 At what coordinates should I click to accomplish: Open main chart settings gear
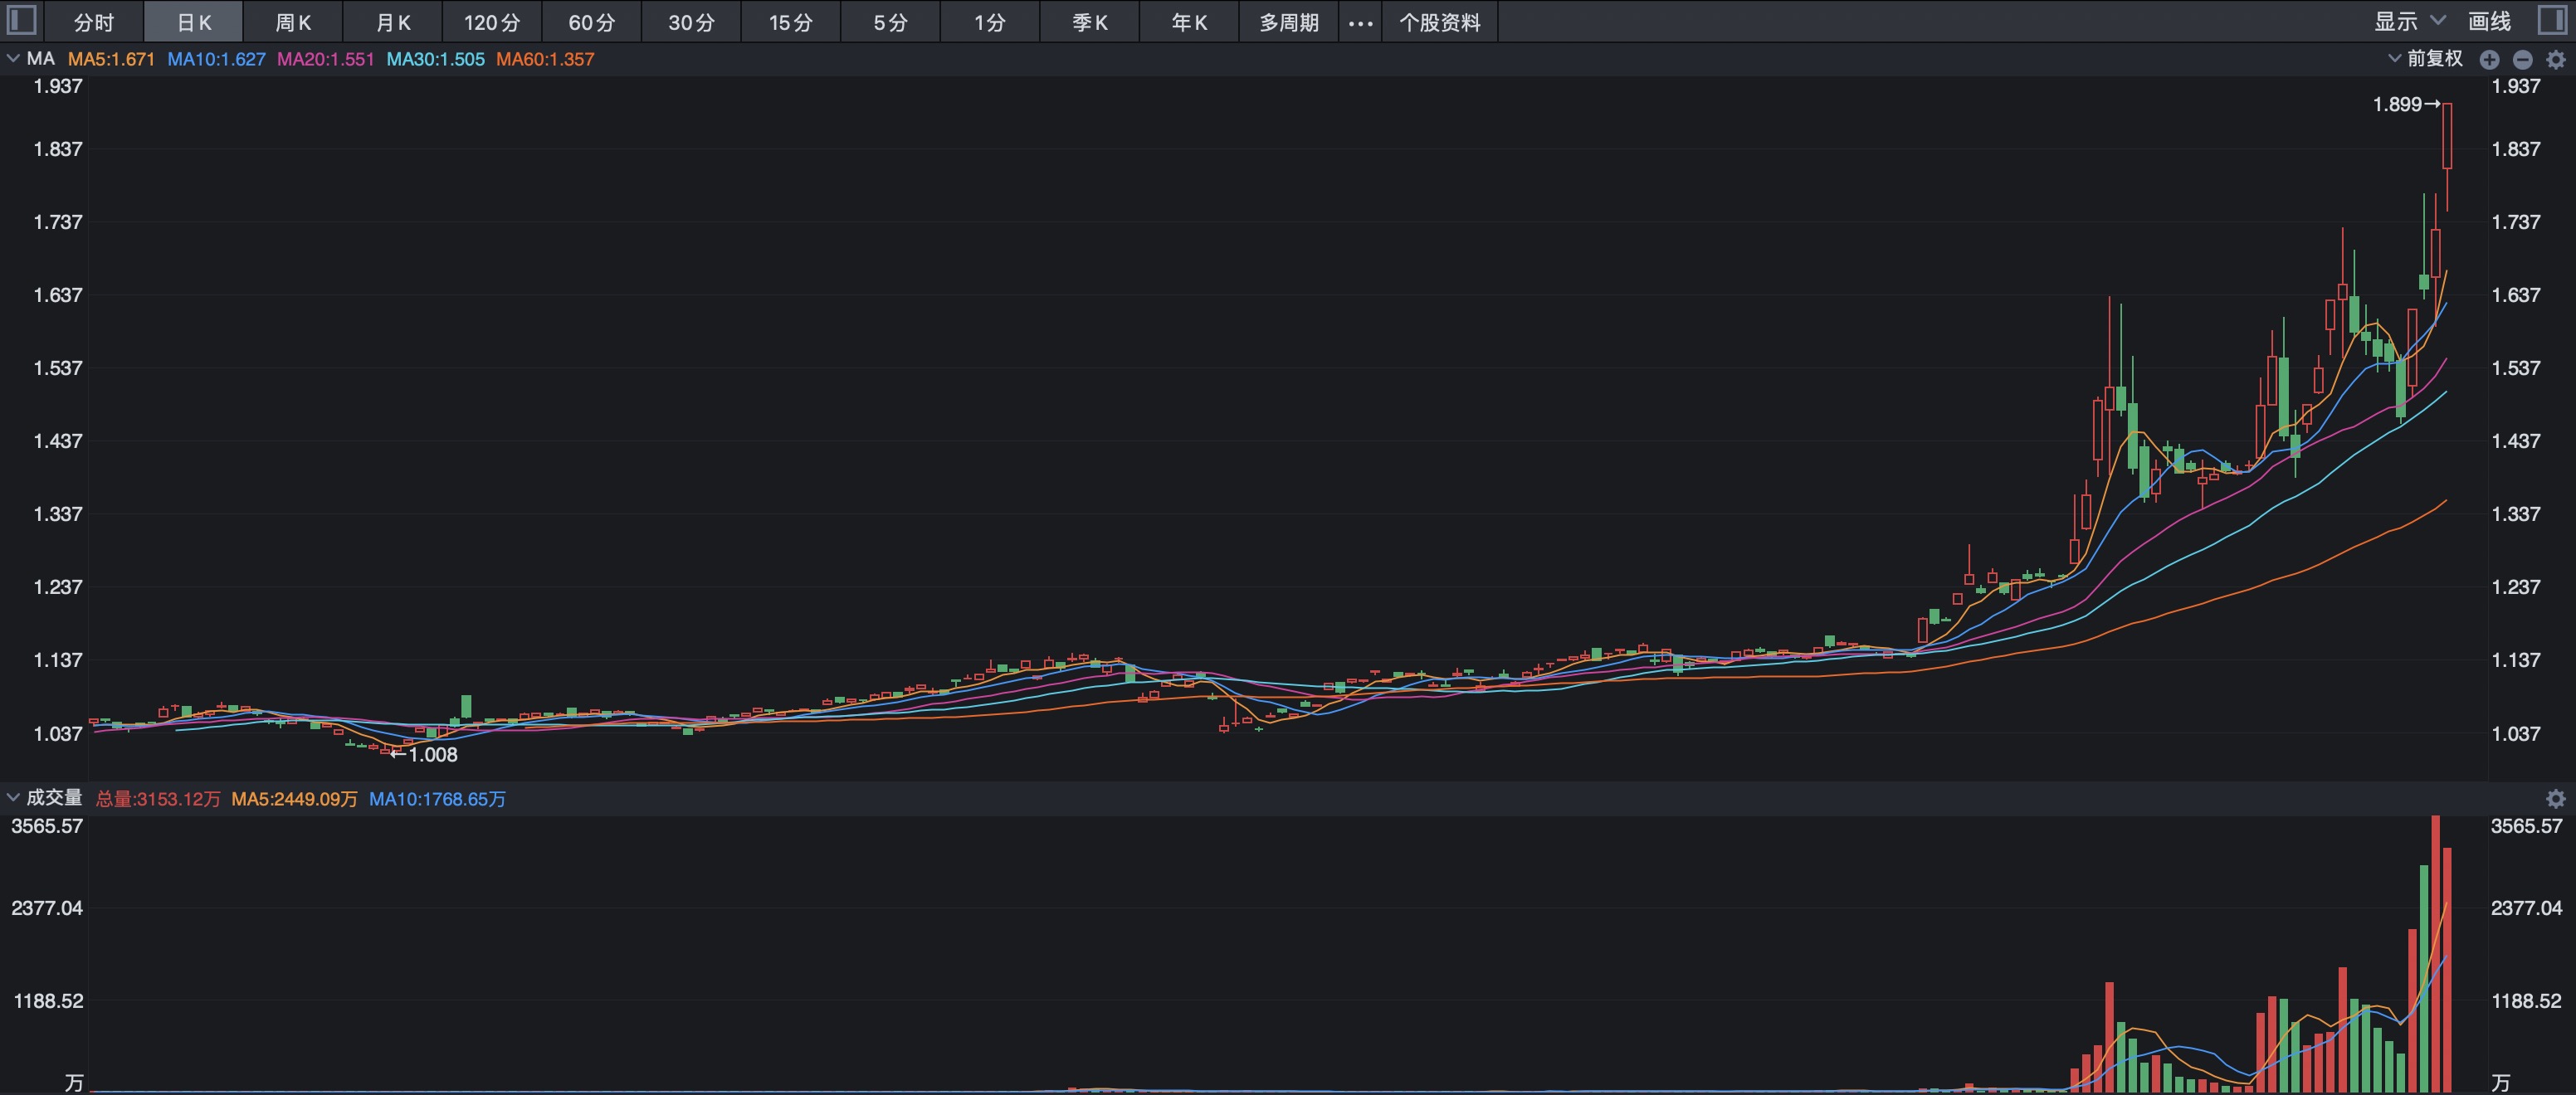point(2556,60)
